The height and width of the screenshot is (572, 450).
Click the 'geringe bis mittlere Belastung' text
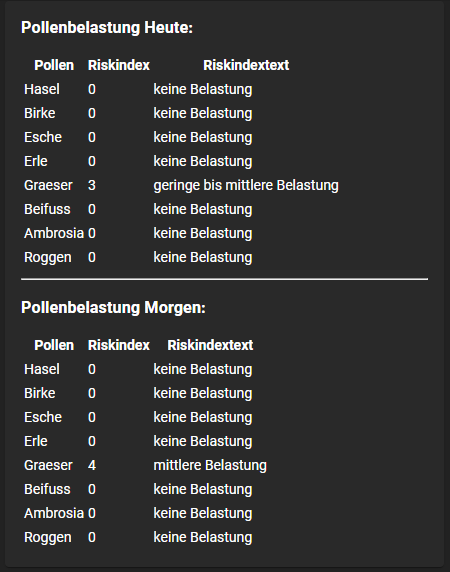(246, 185)
